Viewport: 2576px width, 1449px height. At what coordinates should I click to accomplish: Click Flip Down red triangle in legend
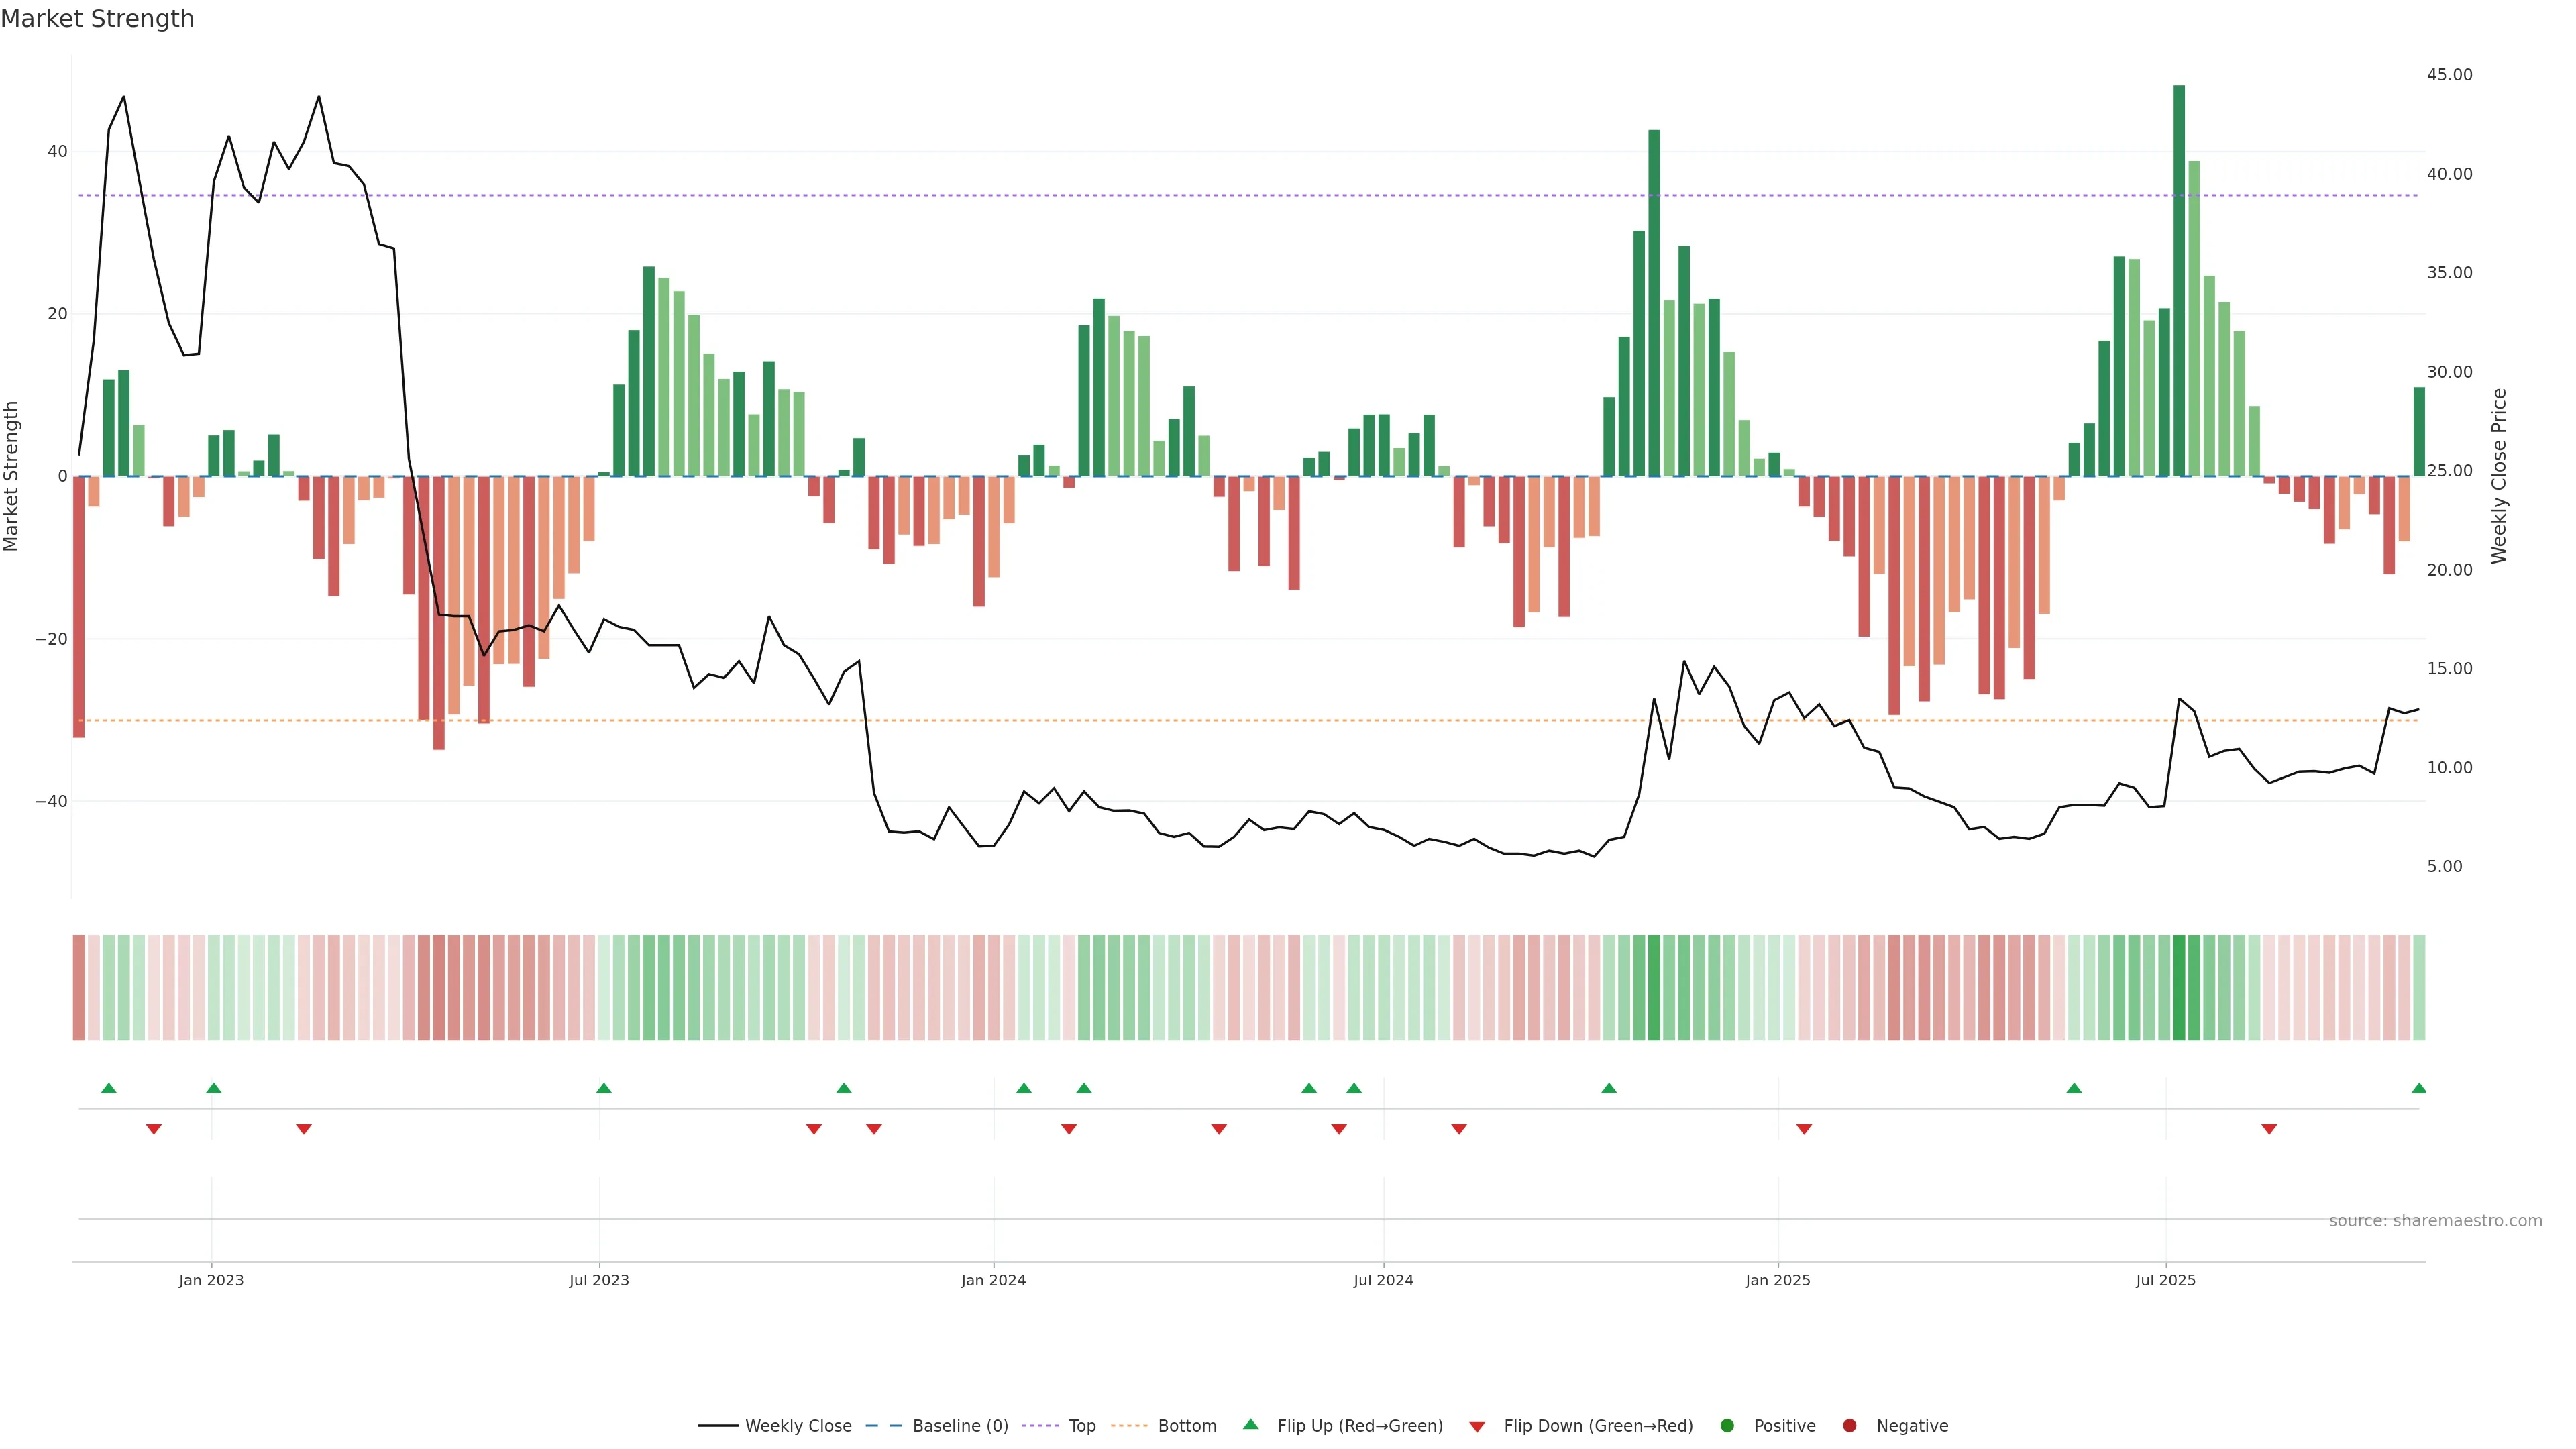tap(1477, 1427)
